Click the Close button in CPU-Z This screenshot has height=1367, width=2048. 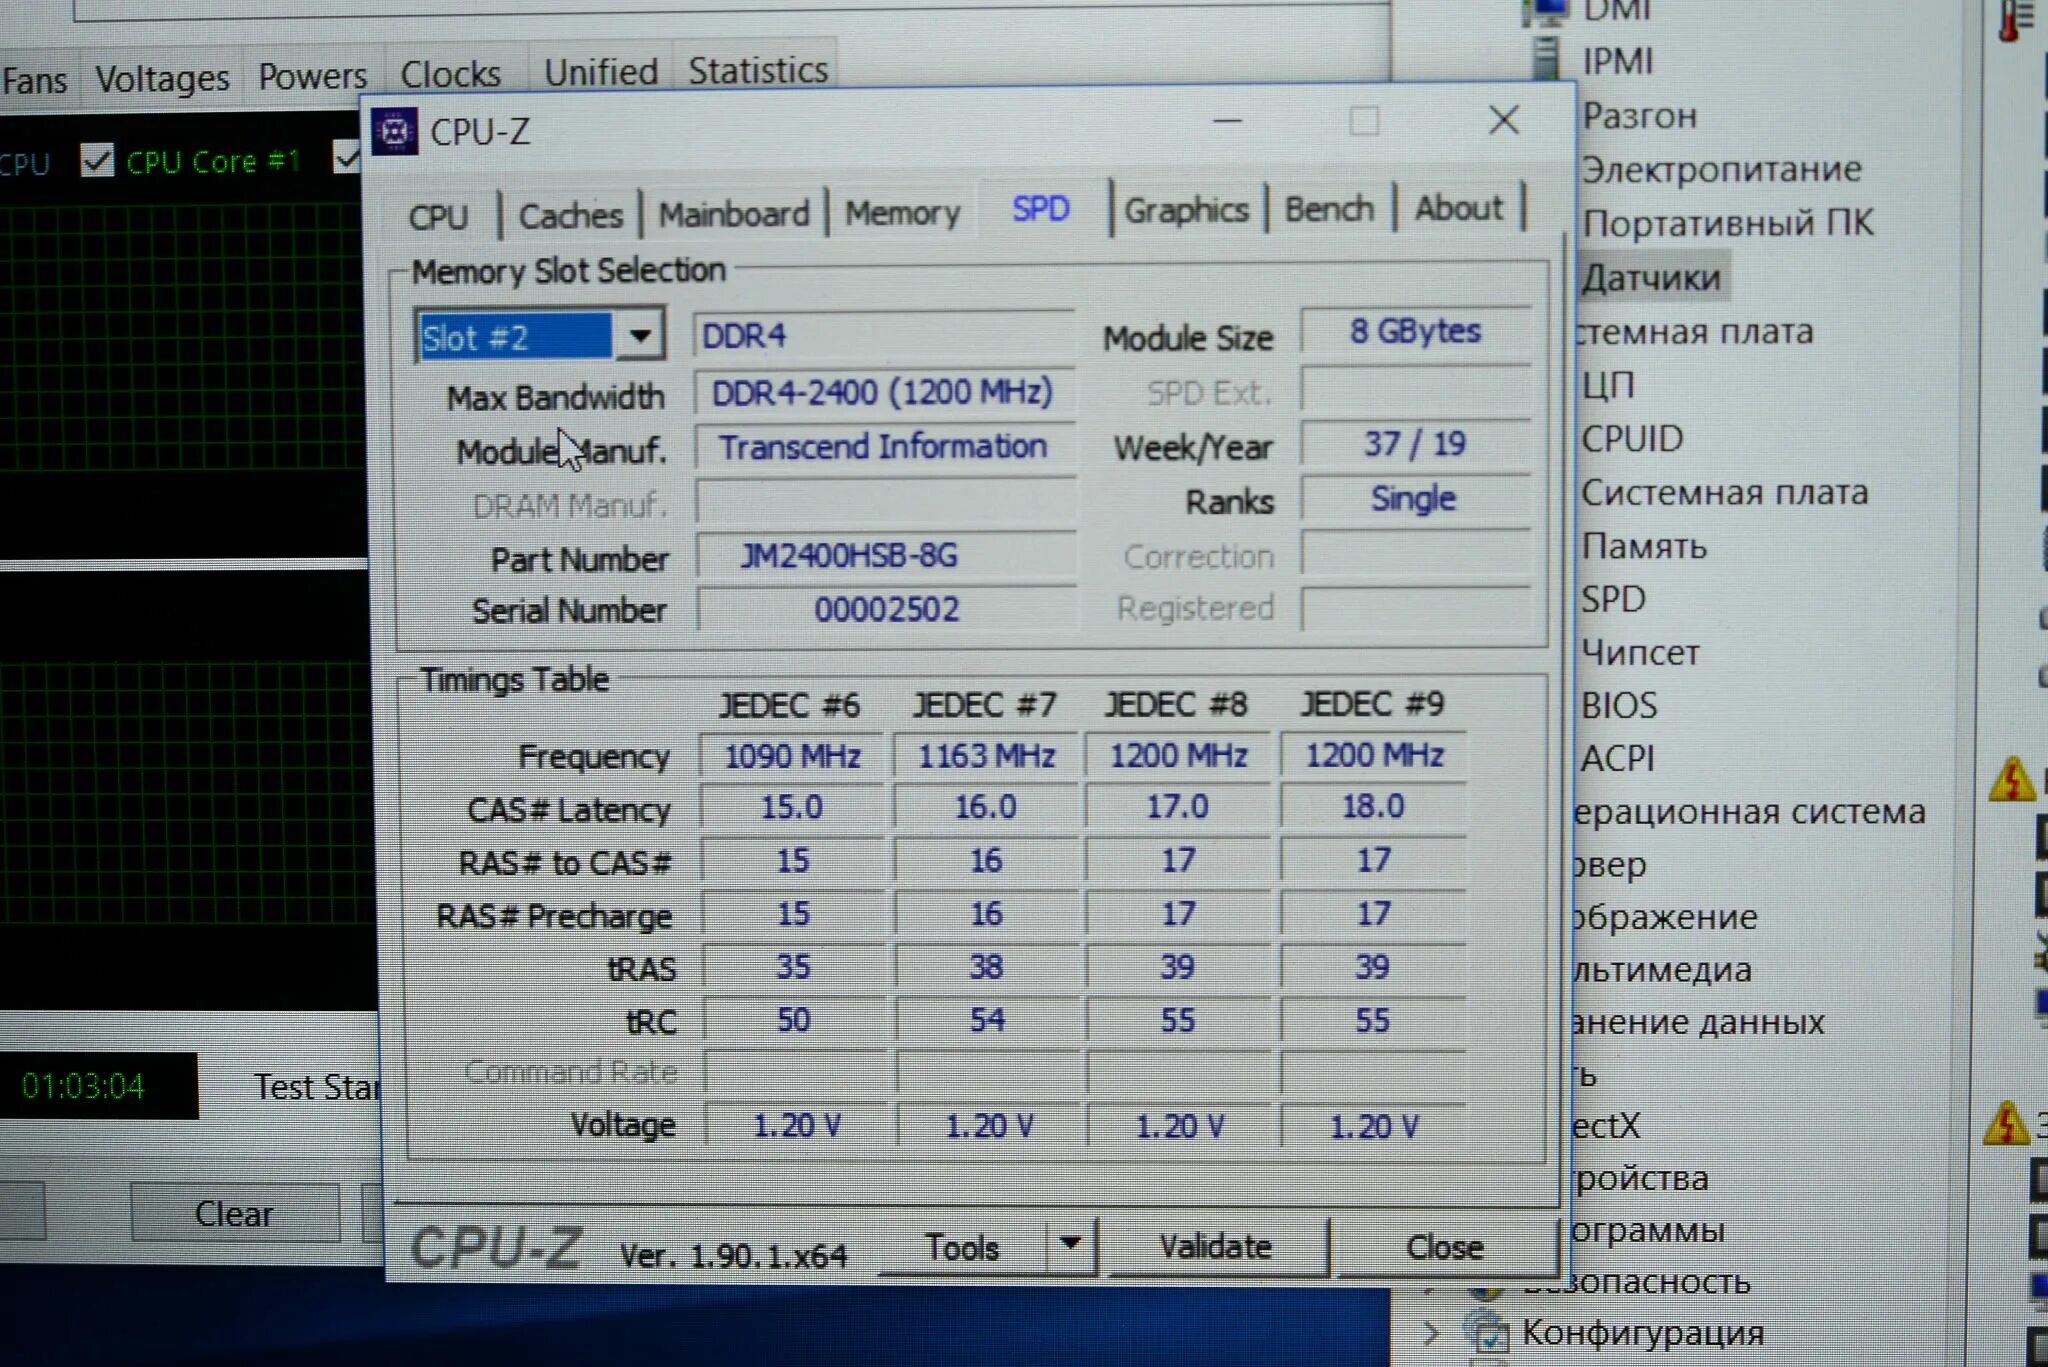(x=1445, y=1246)
